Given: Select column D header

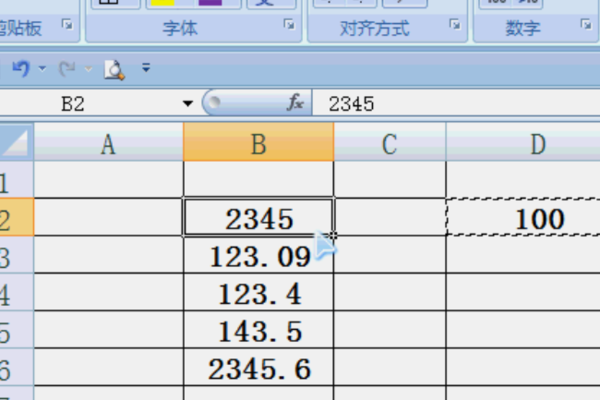Looking at the screenshot, I should pos(523,142).
